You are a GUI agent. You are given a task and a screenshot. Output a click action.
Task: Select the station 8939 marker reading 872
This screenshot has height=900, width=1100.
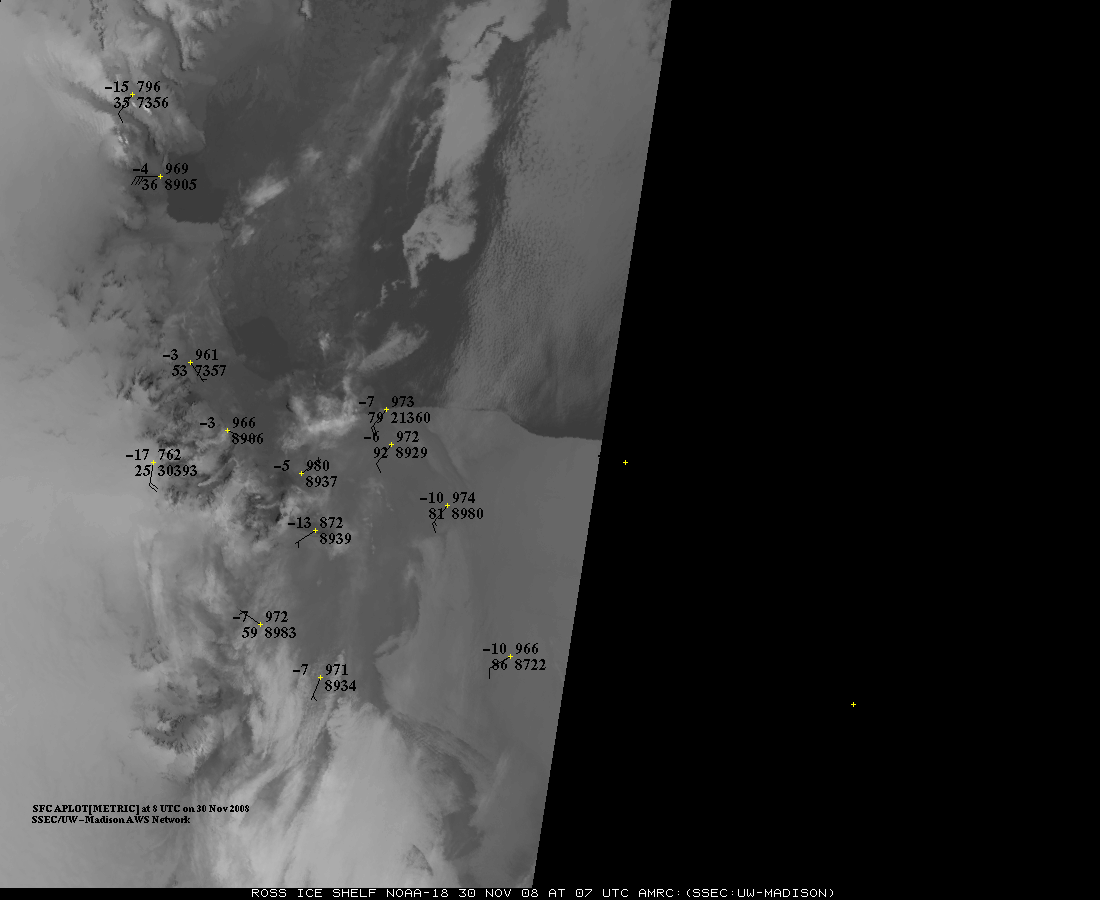316,531
